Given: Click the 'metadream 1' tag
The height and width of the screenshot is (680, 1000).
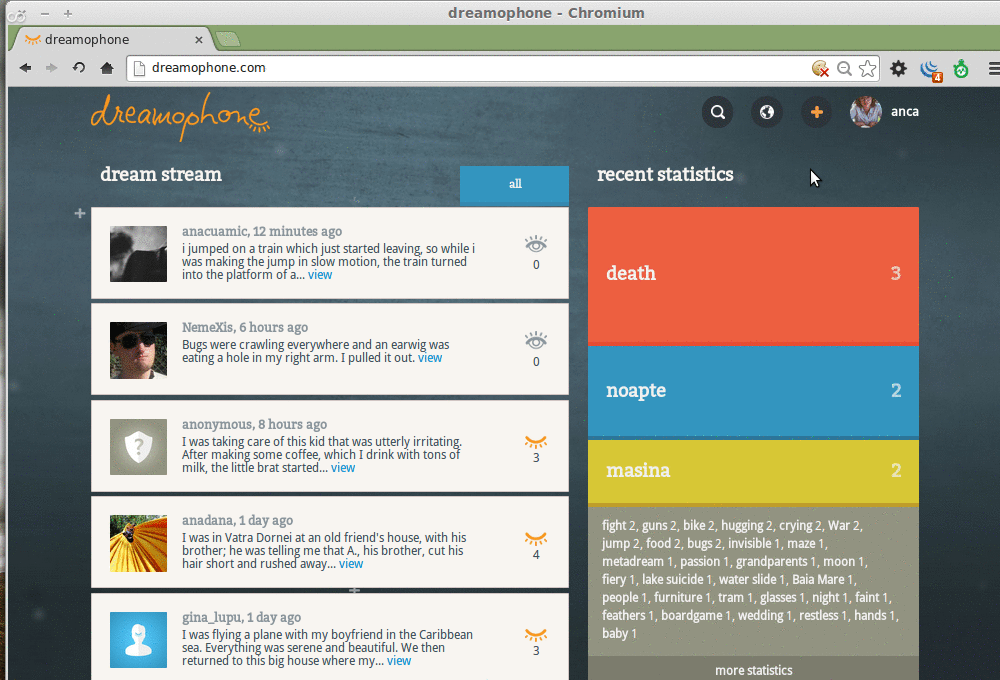Looking at the screenshot, I should [x=639, y=561].
